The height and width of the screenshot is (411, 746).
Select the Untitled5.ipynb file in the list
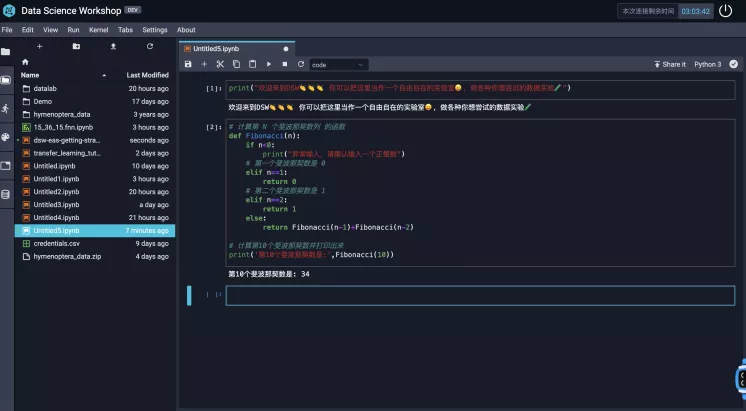pos(95,230)
